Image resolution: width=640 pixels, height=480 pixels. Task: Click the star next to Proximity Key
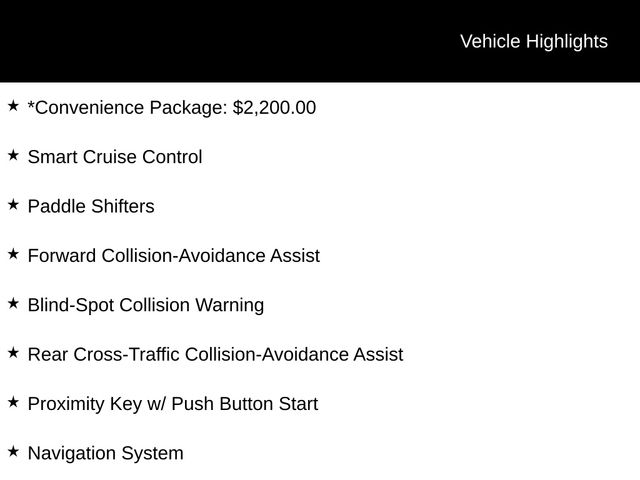[x=13, y=402]
